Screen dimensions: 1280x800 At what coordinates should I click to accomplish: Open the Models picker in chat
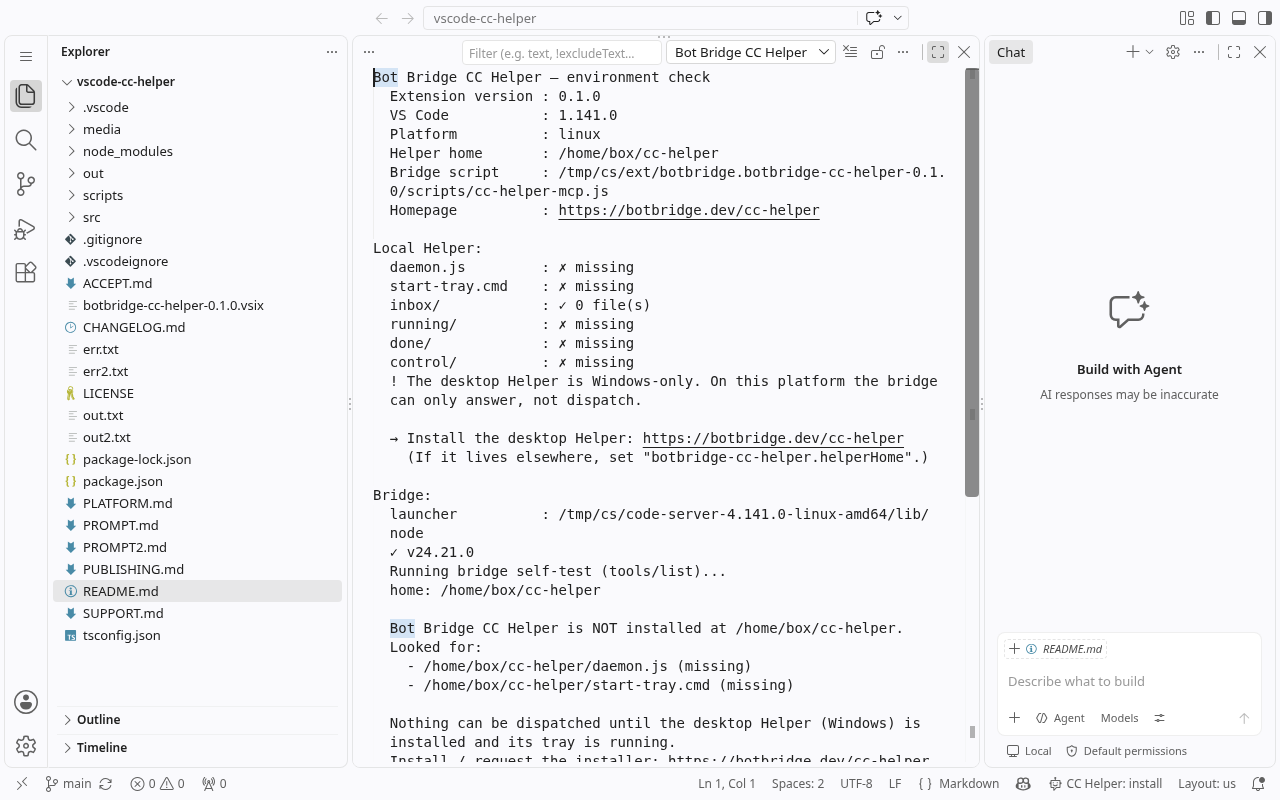(x=1119, y=718)
